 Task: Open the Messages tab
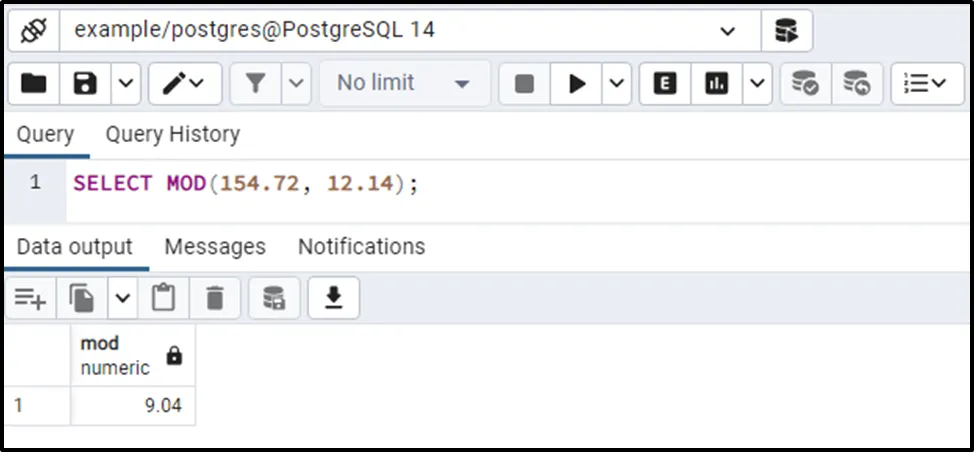pos(215,246)
